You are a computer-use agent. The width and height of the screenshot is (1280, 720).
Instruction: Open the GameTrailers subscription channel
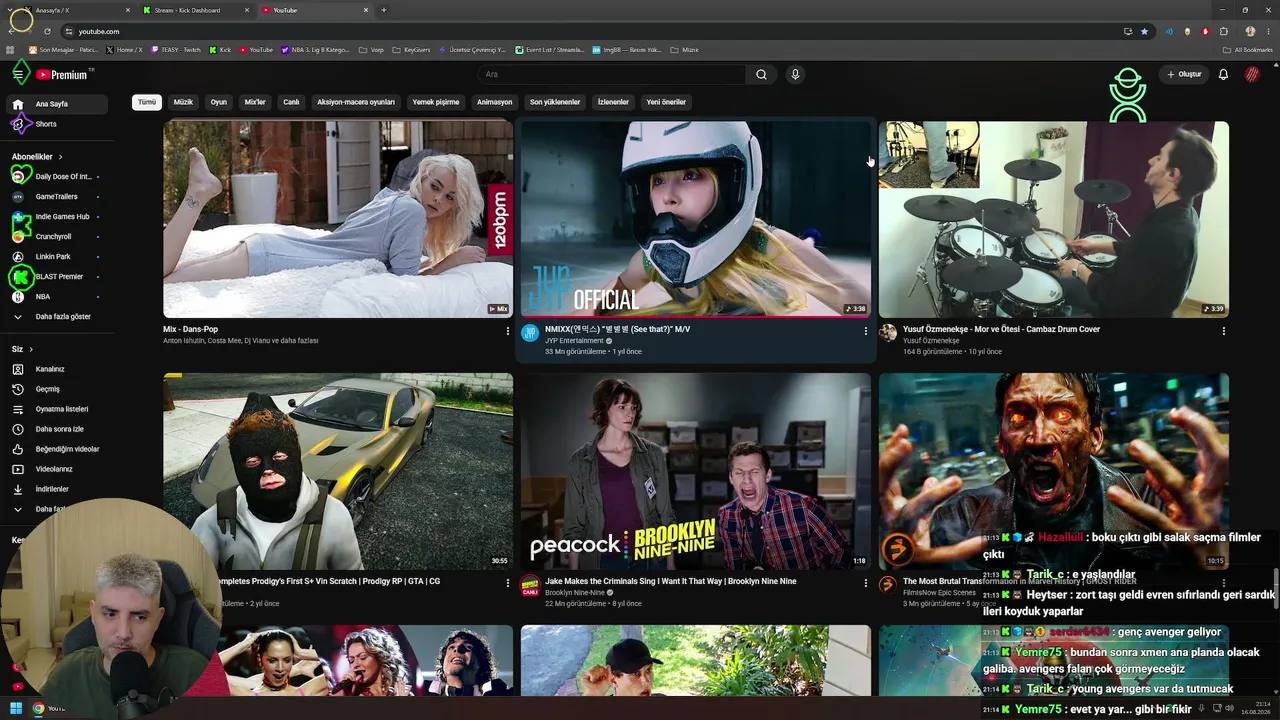pyautogui.click(x=58, y=197)
